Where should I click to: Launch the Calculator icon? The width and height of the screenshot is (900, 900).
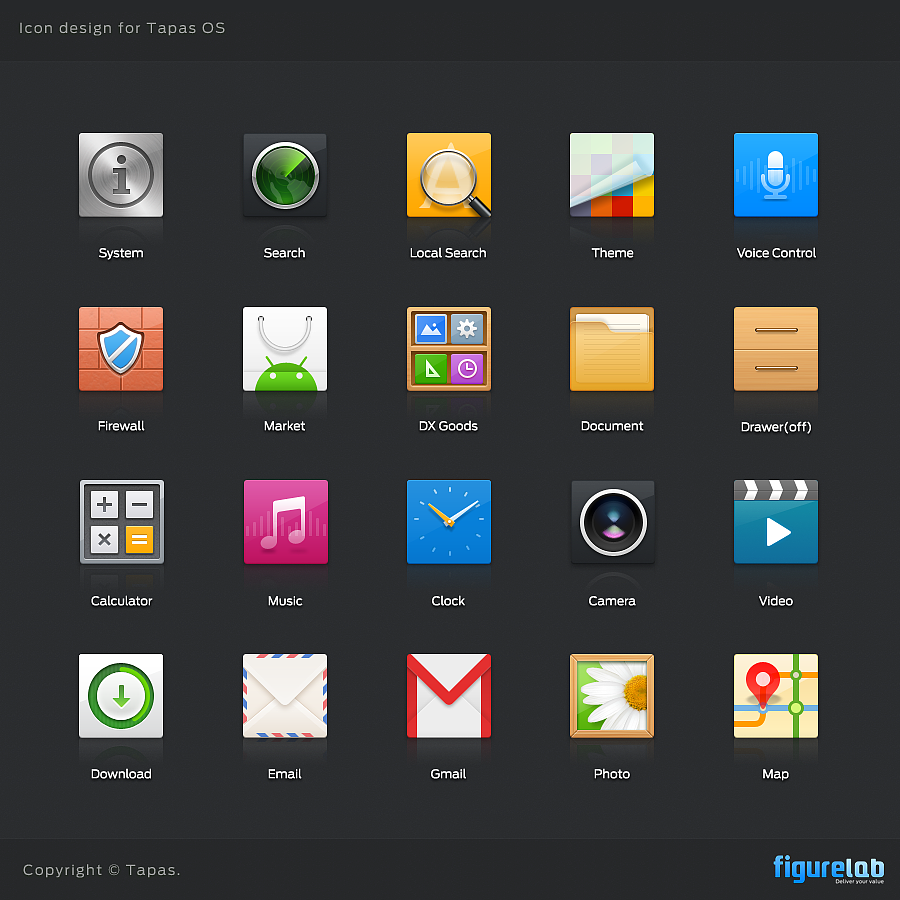[121, 521]
